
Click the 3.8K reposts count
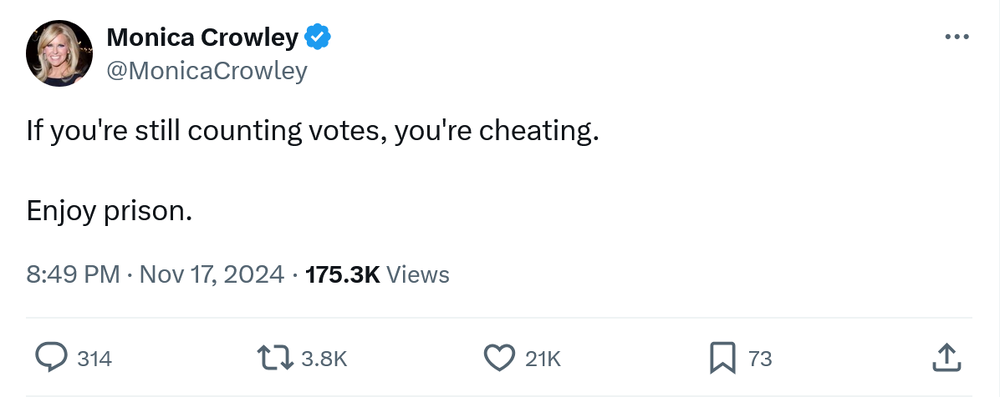324,359
